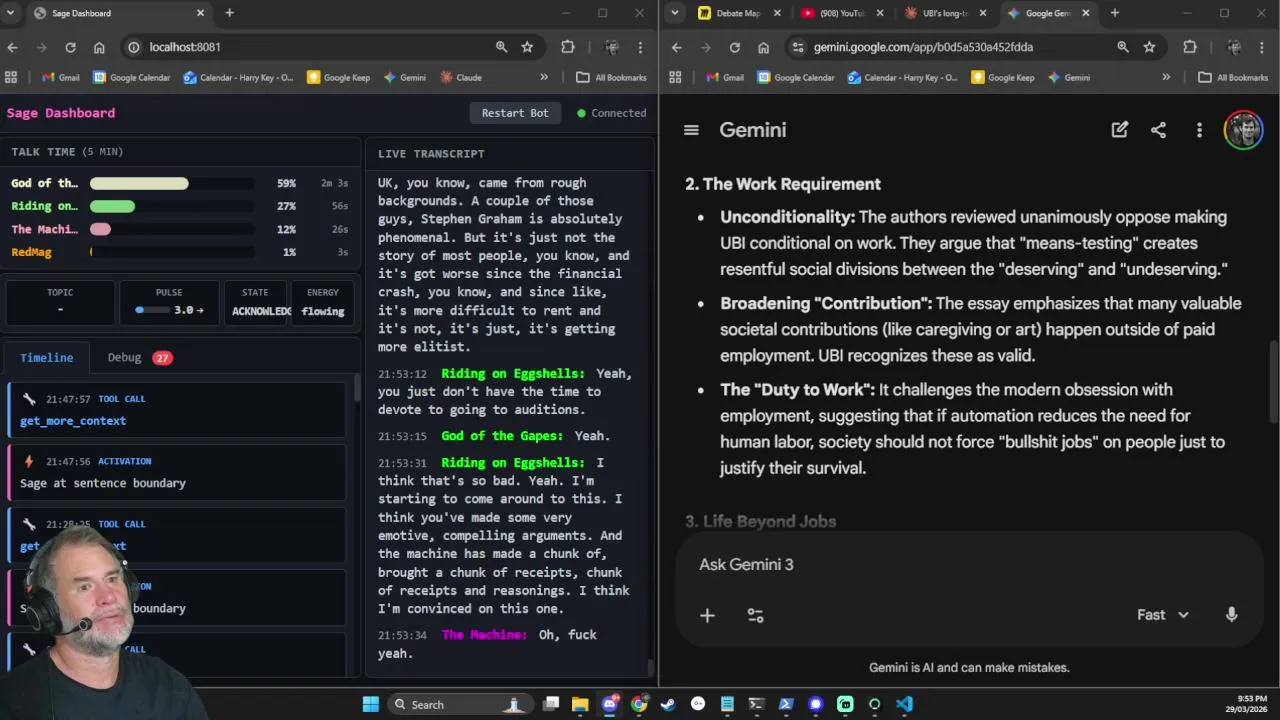Open Visual Studio Code from the taskbar
The image size is (1280, 720).
(904, 704)
